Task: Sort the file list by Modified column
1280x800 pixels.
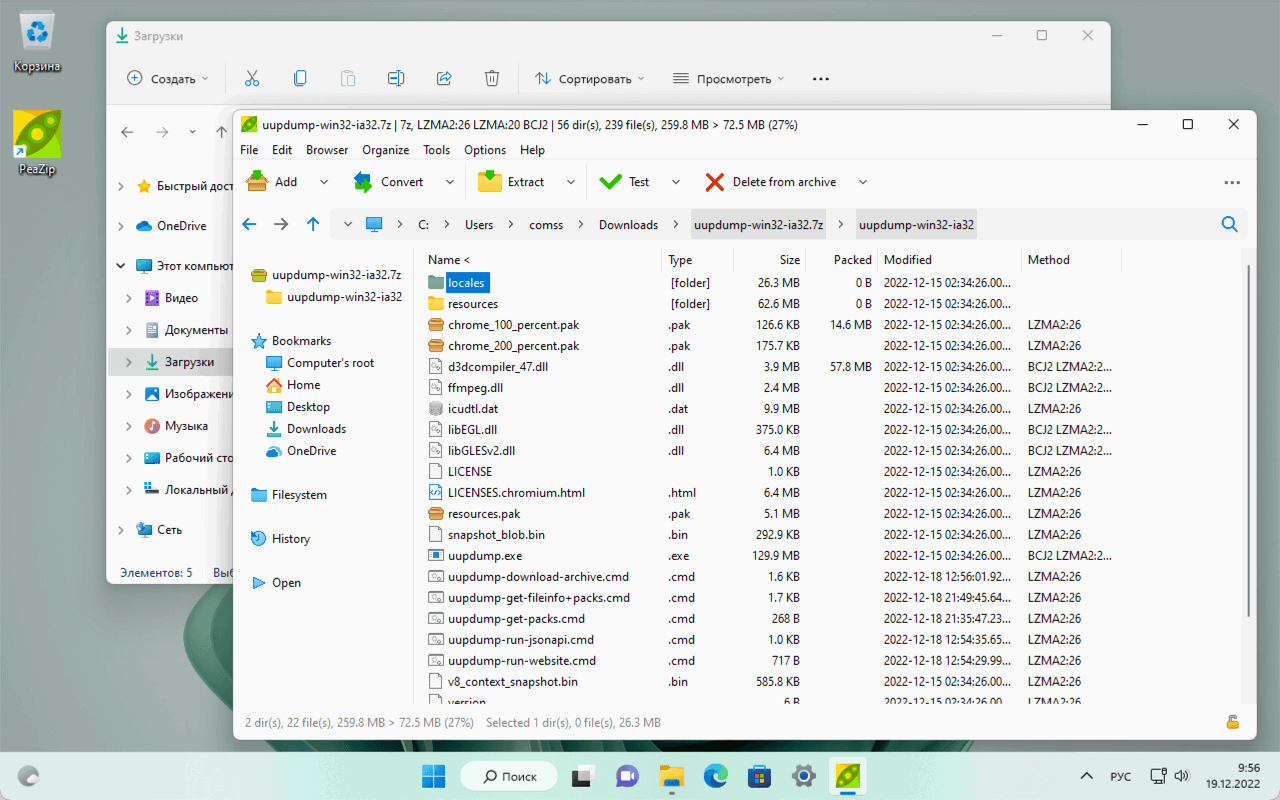Action: click(949, 260)
